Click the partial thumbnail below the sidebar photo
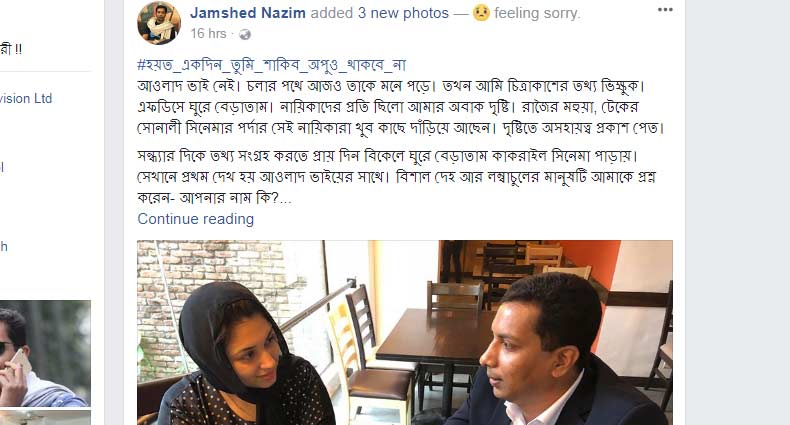 click(45, 417)
